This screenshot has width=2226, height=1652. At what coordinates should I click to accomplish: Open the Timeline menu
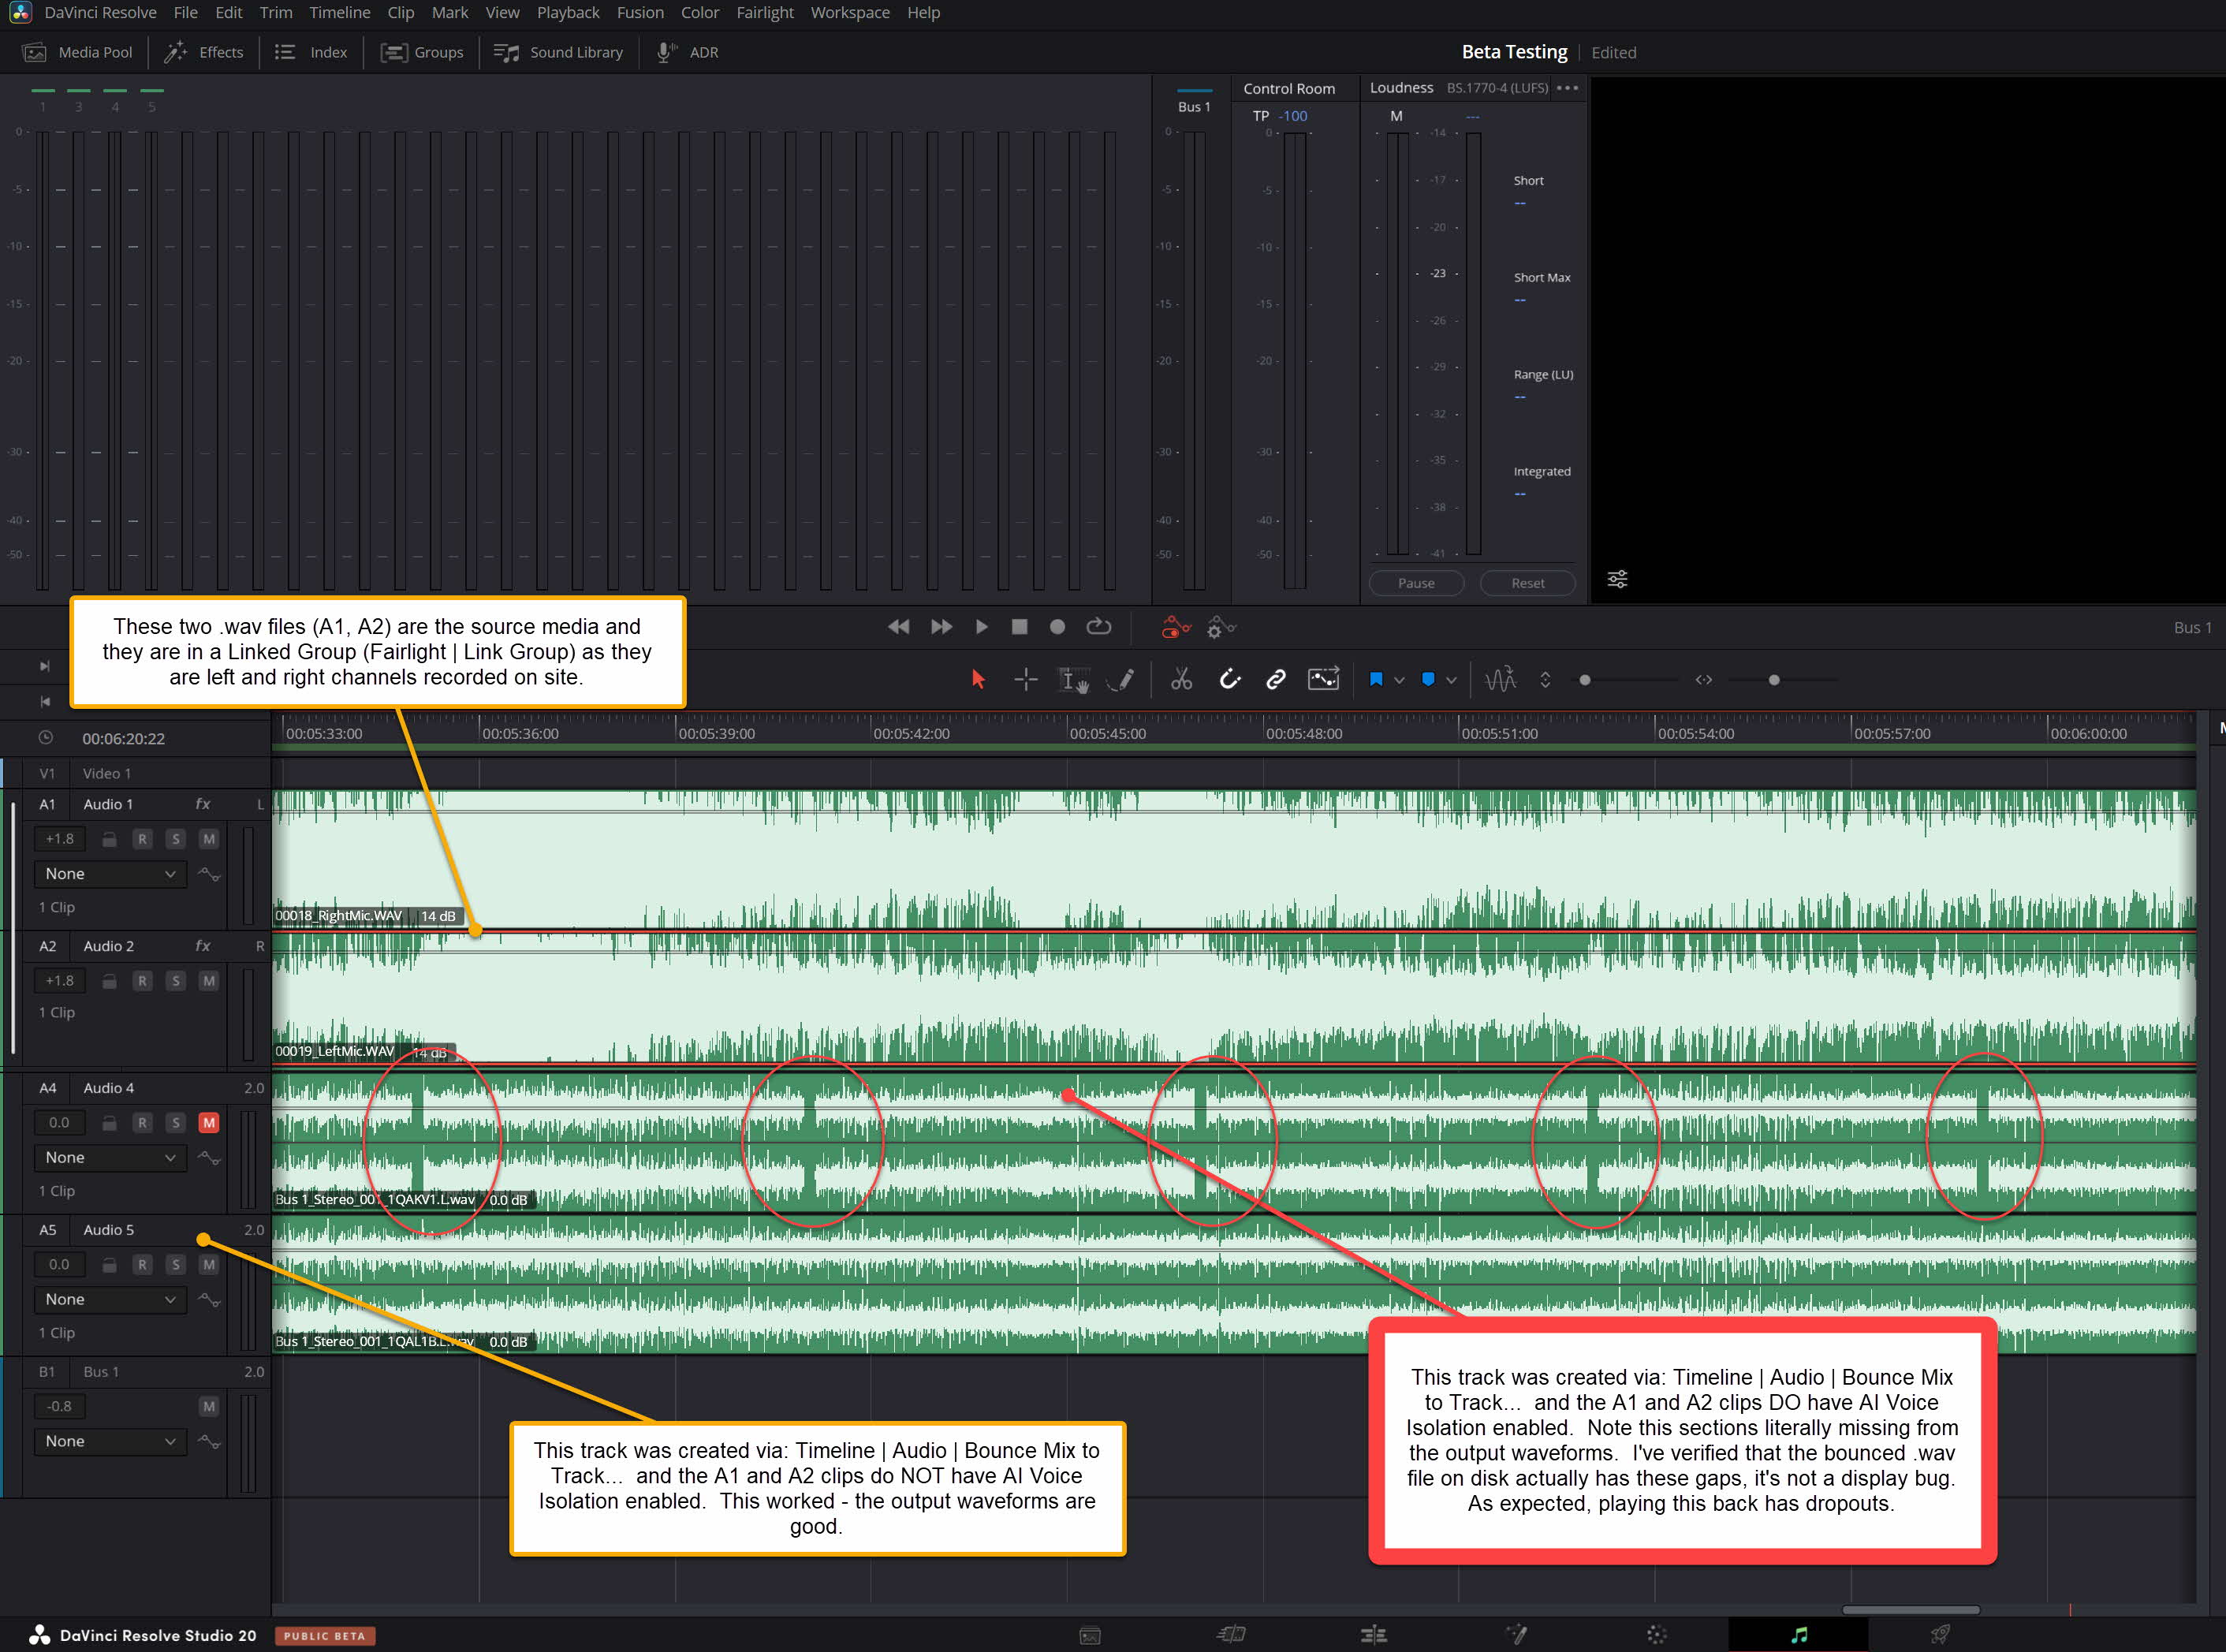point(339,13)
